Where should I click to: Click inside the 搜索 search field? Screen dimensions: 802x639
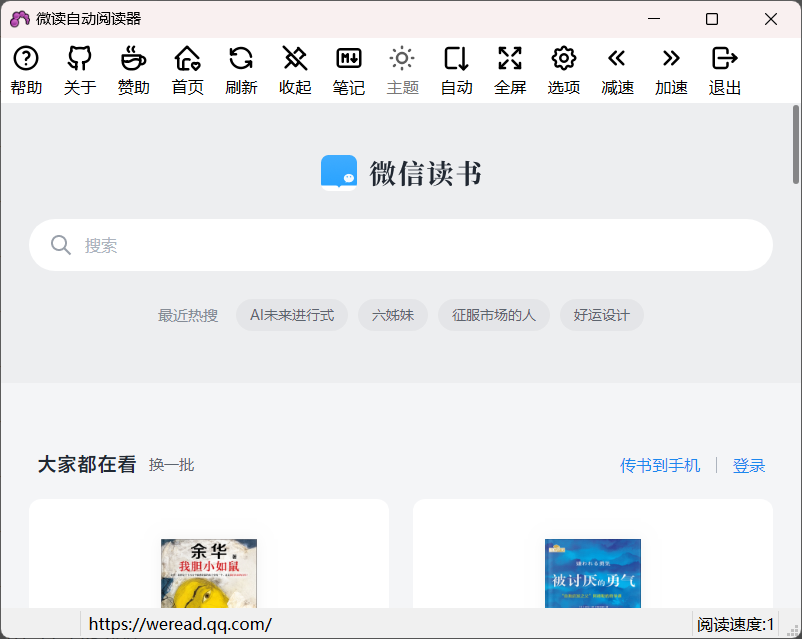[400, 244]
